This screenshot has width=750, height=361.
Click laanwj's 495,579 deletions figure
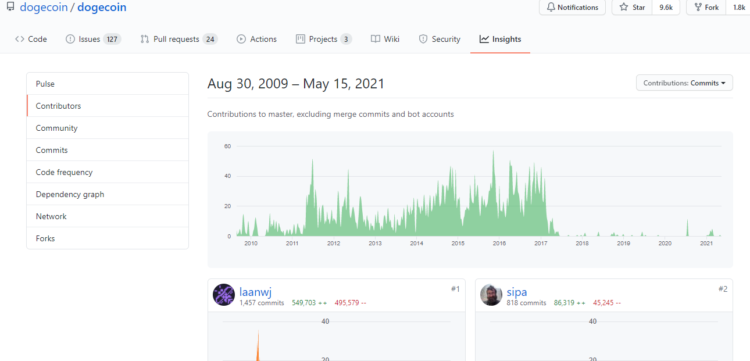point(350,303)
